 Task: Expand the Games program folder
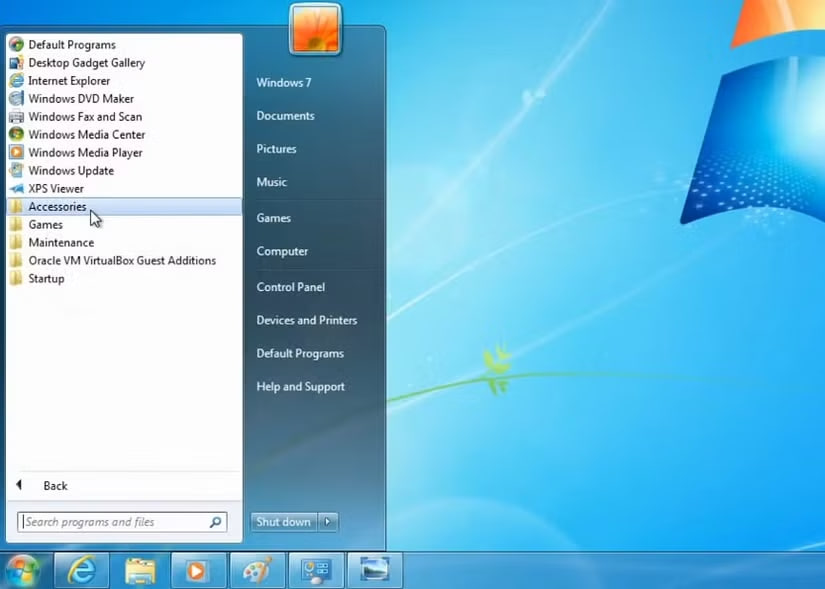(x=124, y=224)
